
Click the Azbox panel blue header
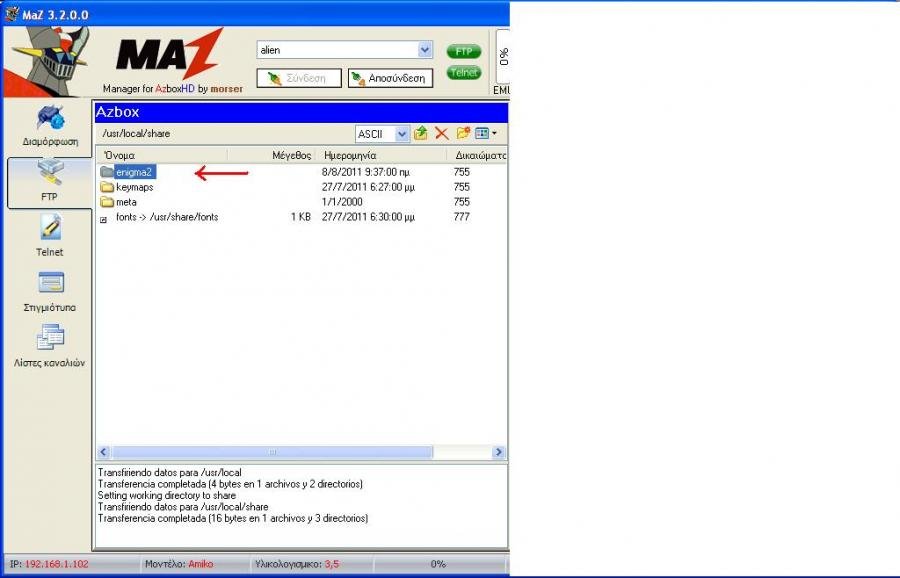tap(301, 112)
